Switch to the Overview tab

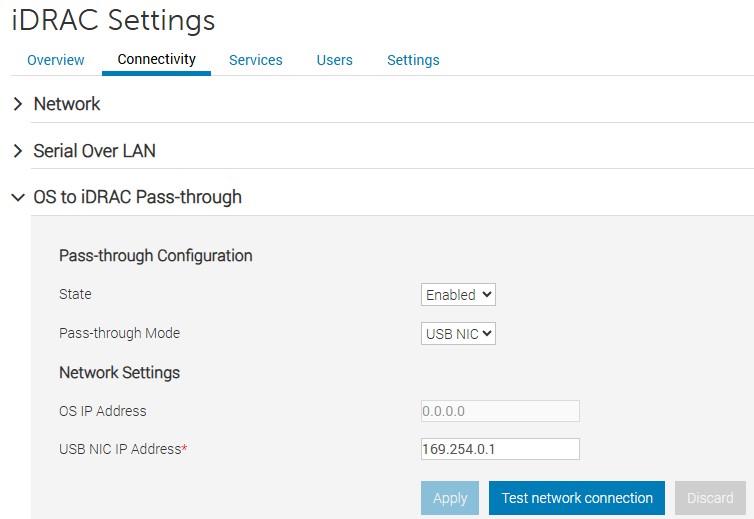point(56,60)
